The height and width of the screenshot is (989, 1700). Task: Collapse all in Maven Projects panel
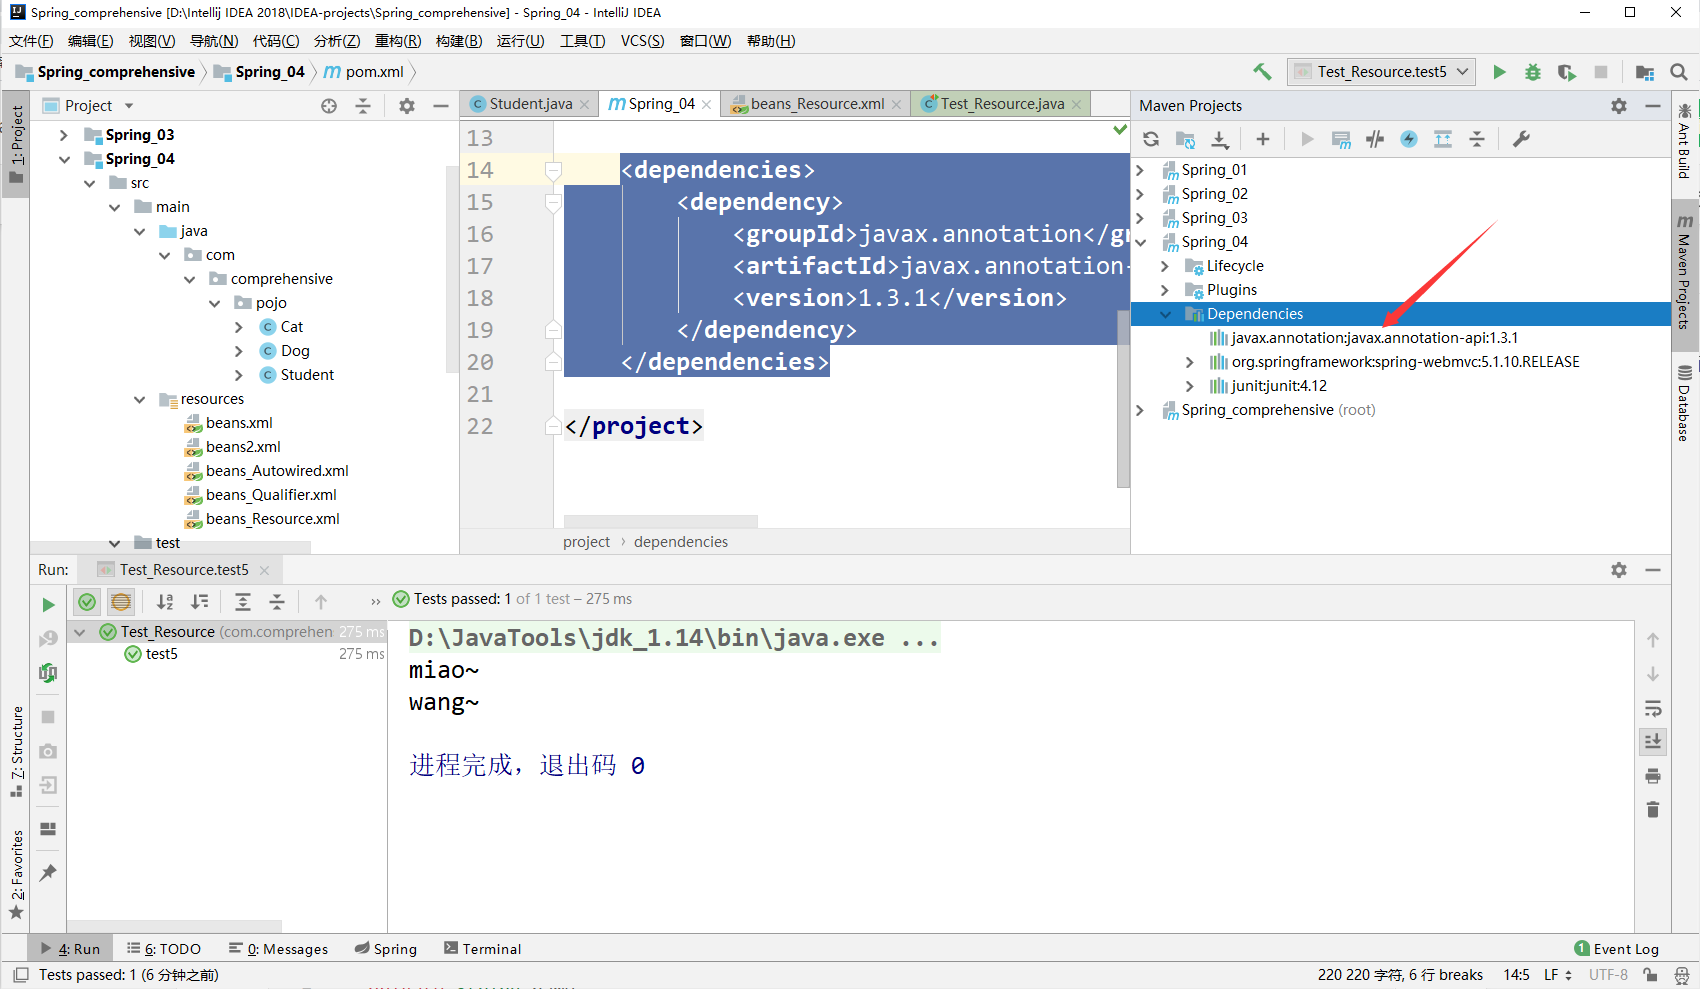click(1477, 139)
